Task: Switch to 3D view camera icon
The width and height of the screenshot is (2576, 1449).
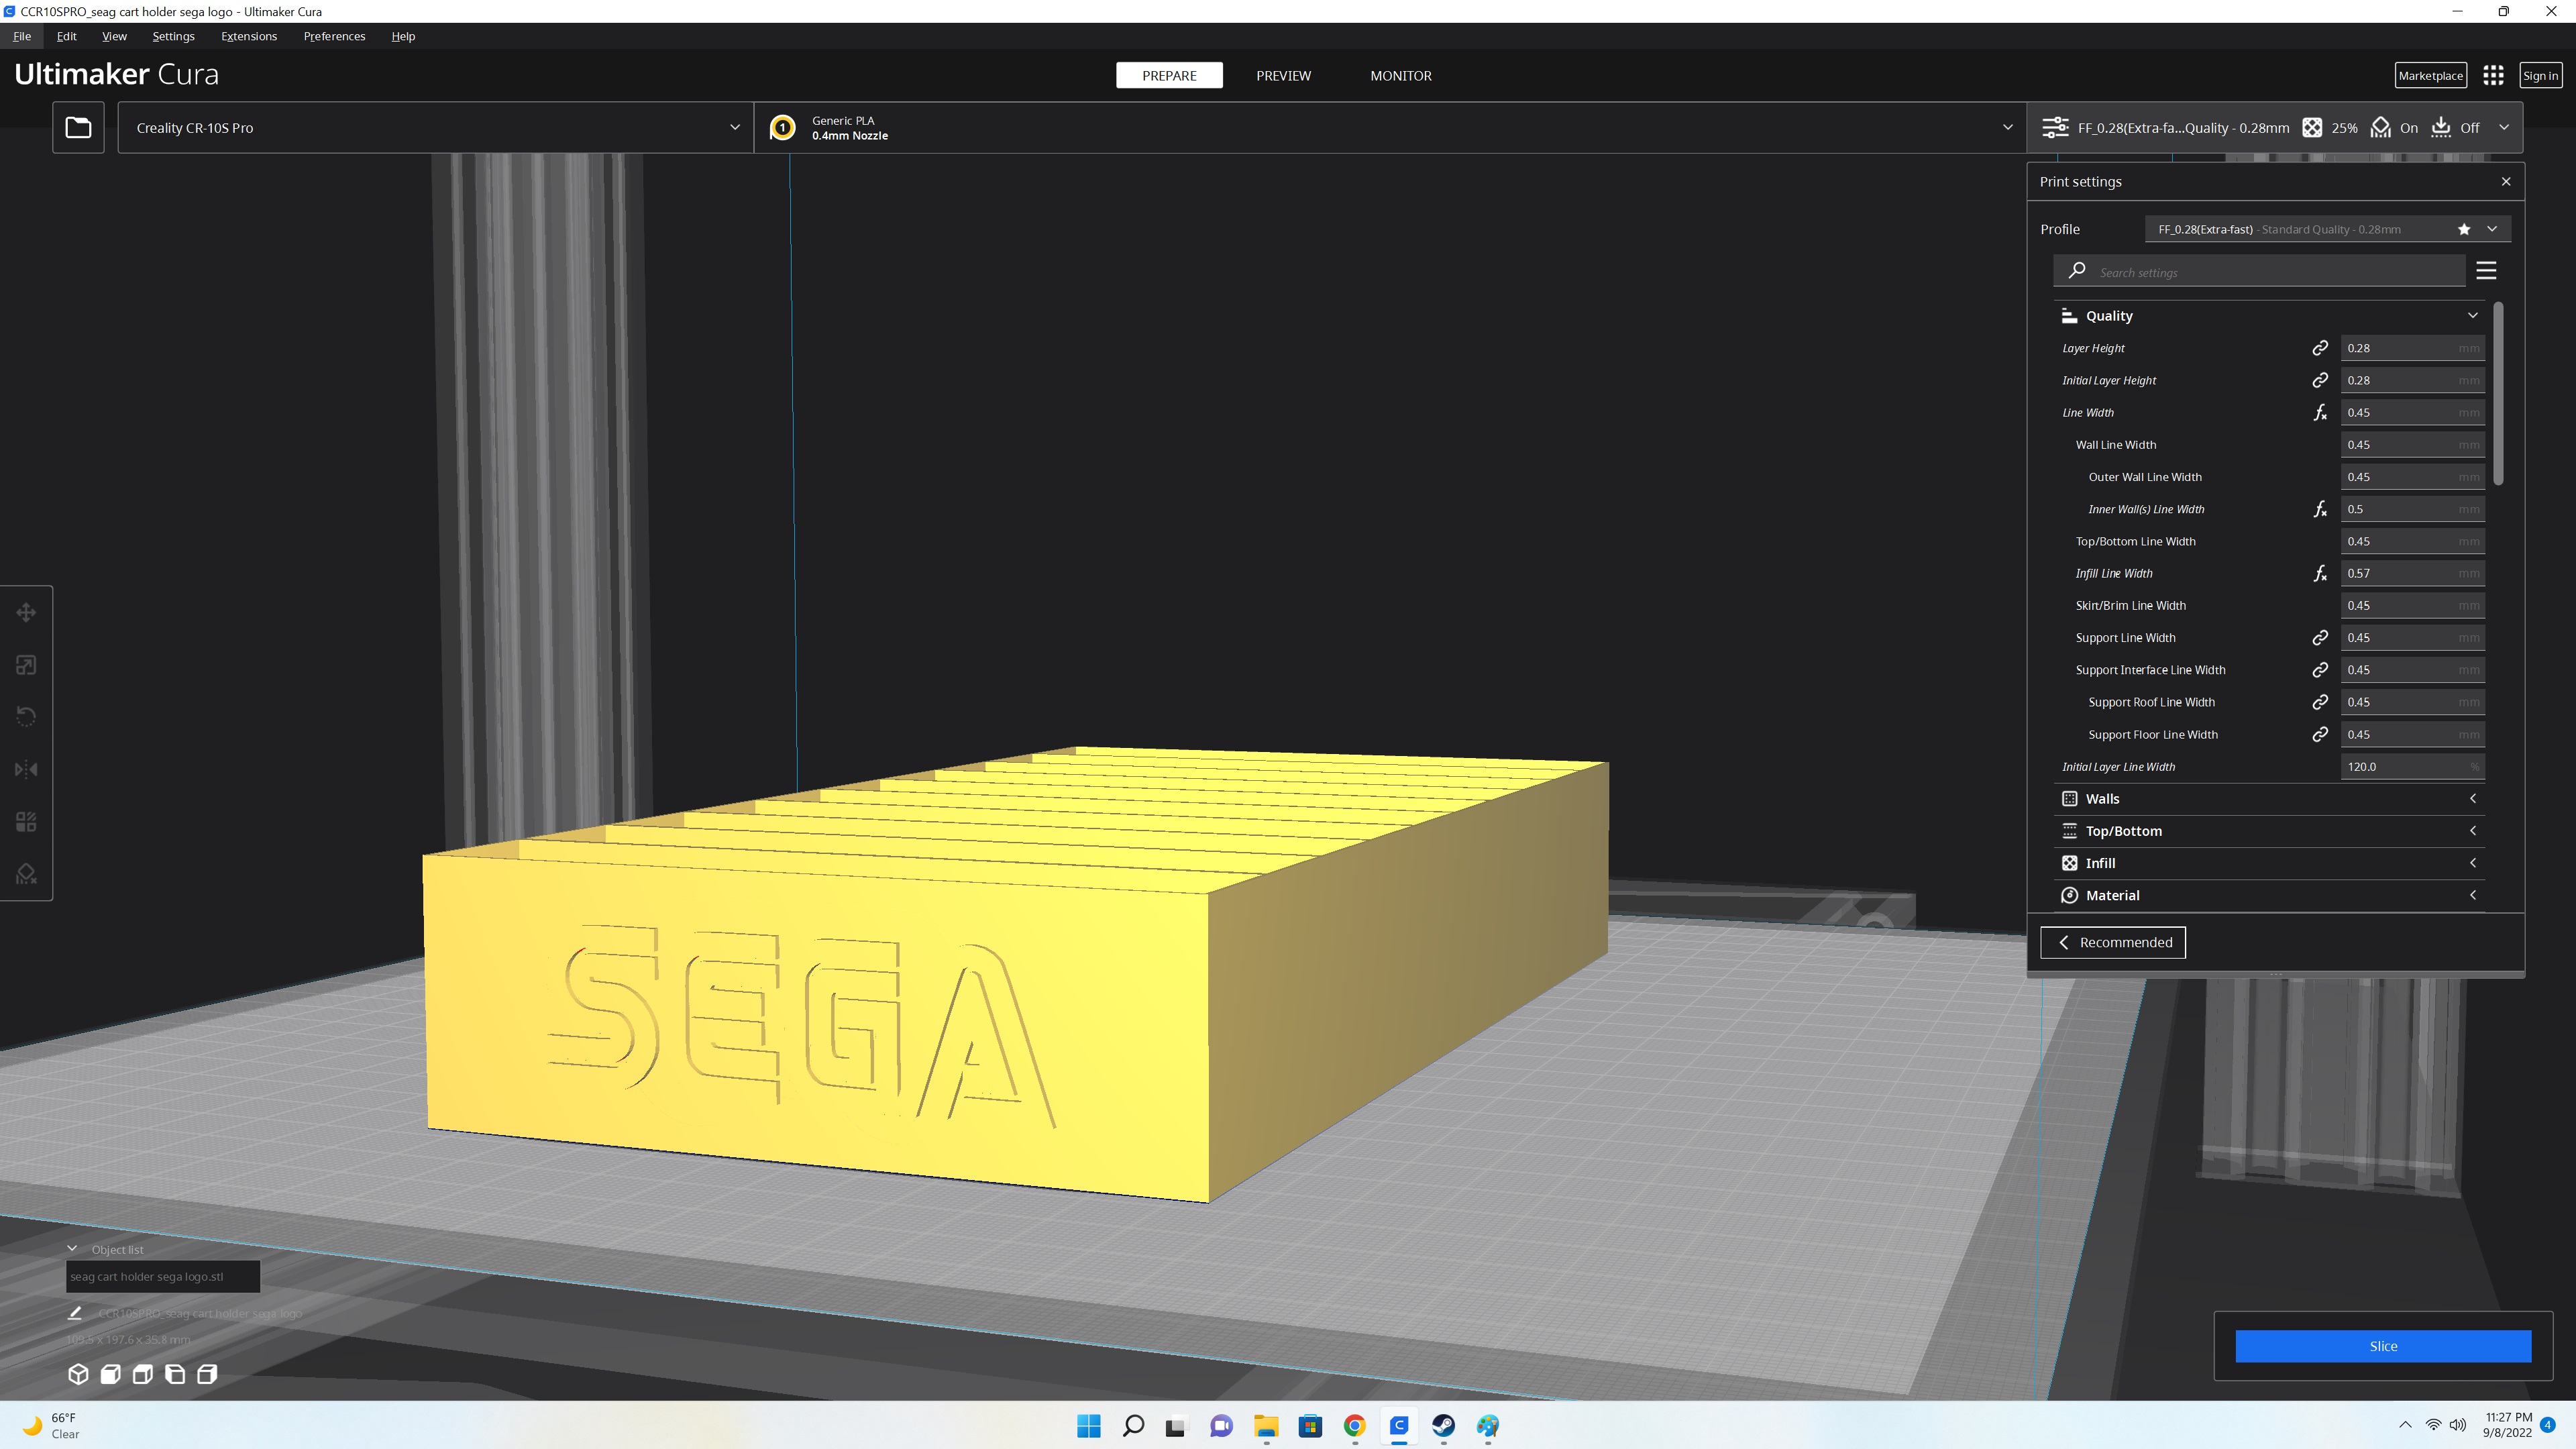Action: (78, 1374)
